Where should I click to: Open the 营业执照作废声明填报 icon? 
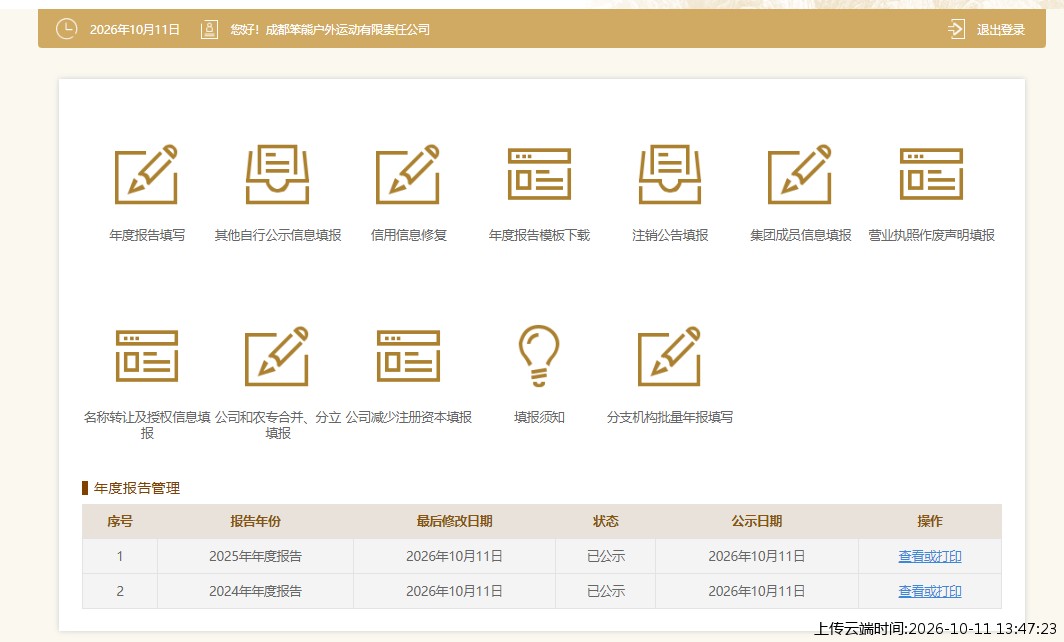click(932, 174)
